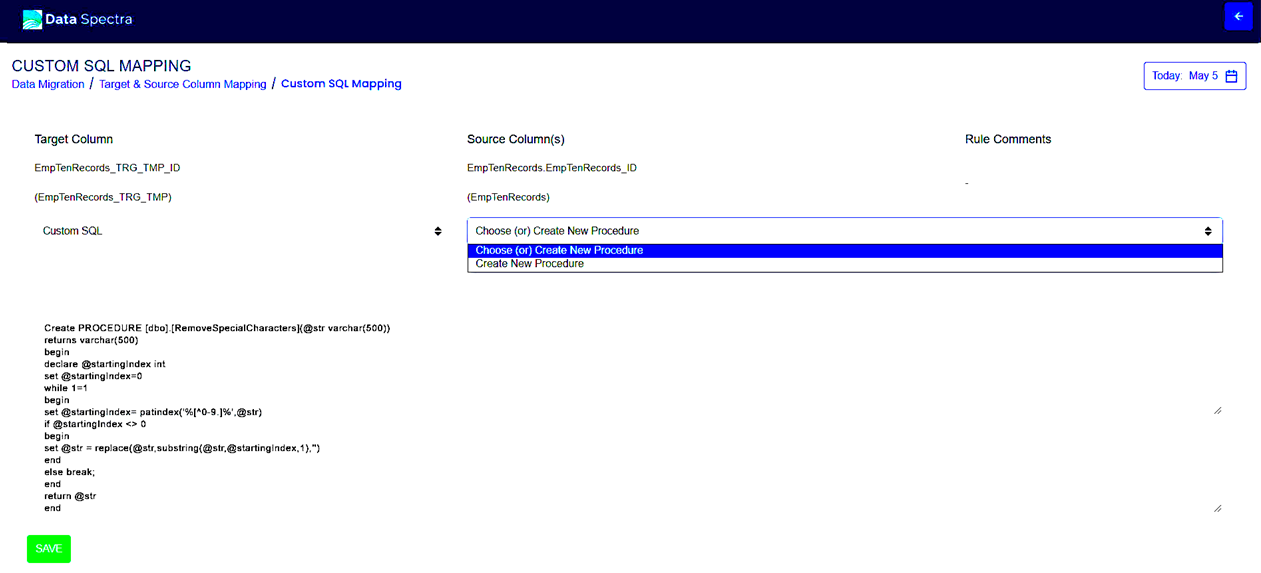Click the Custom SQL dropdown arrows
The width and height of the screenshot is (1261, 573).
437,231
